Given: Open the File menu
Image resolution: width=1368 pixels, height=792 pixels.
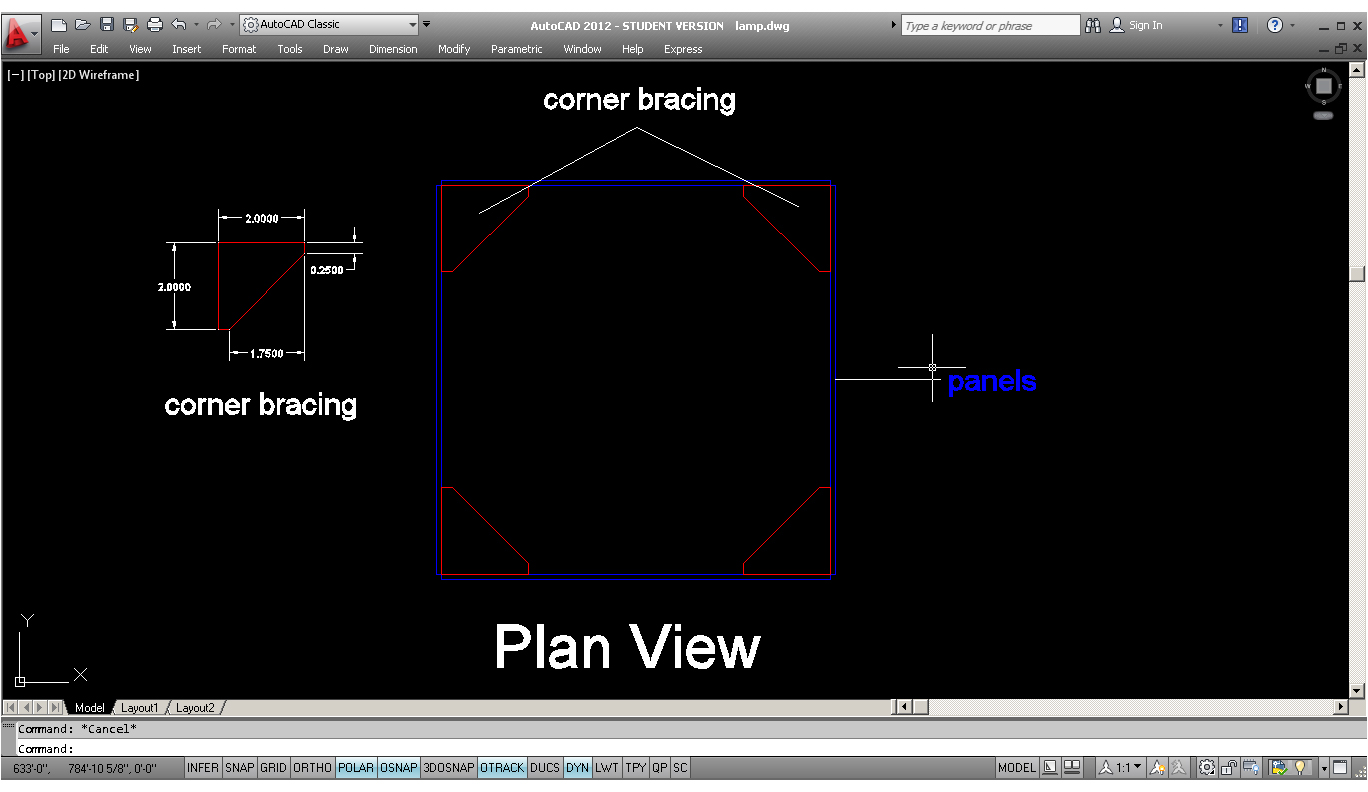Looking at the screenshot, I should [61, 49].
